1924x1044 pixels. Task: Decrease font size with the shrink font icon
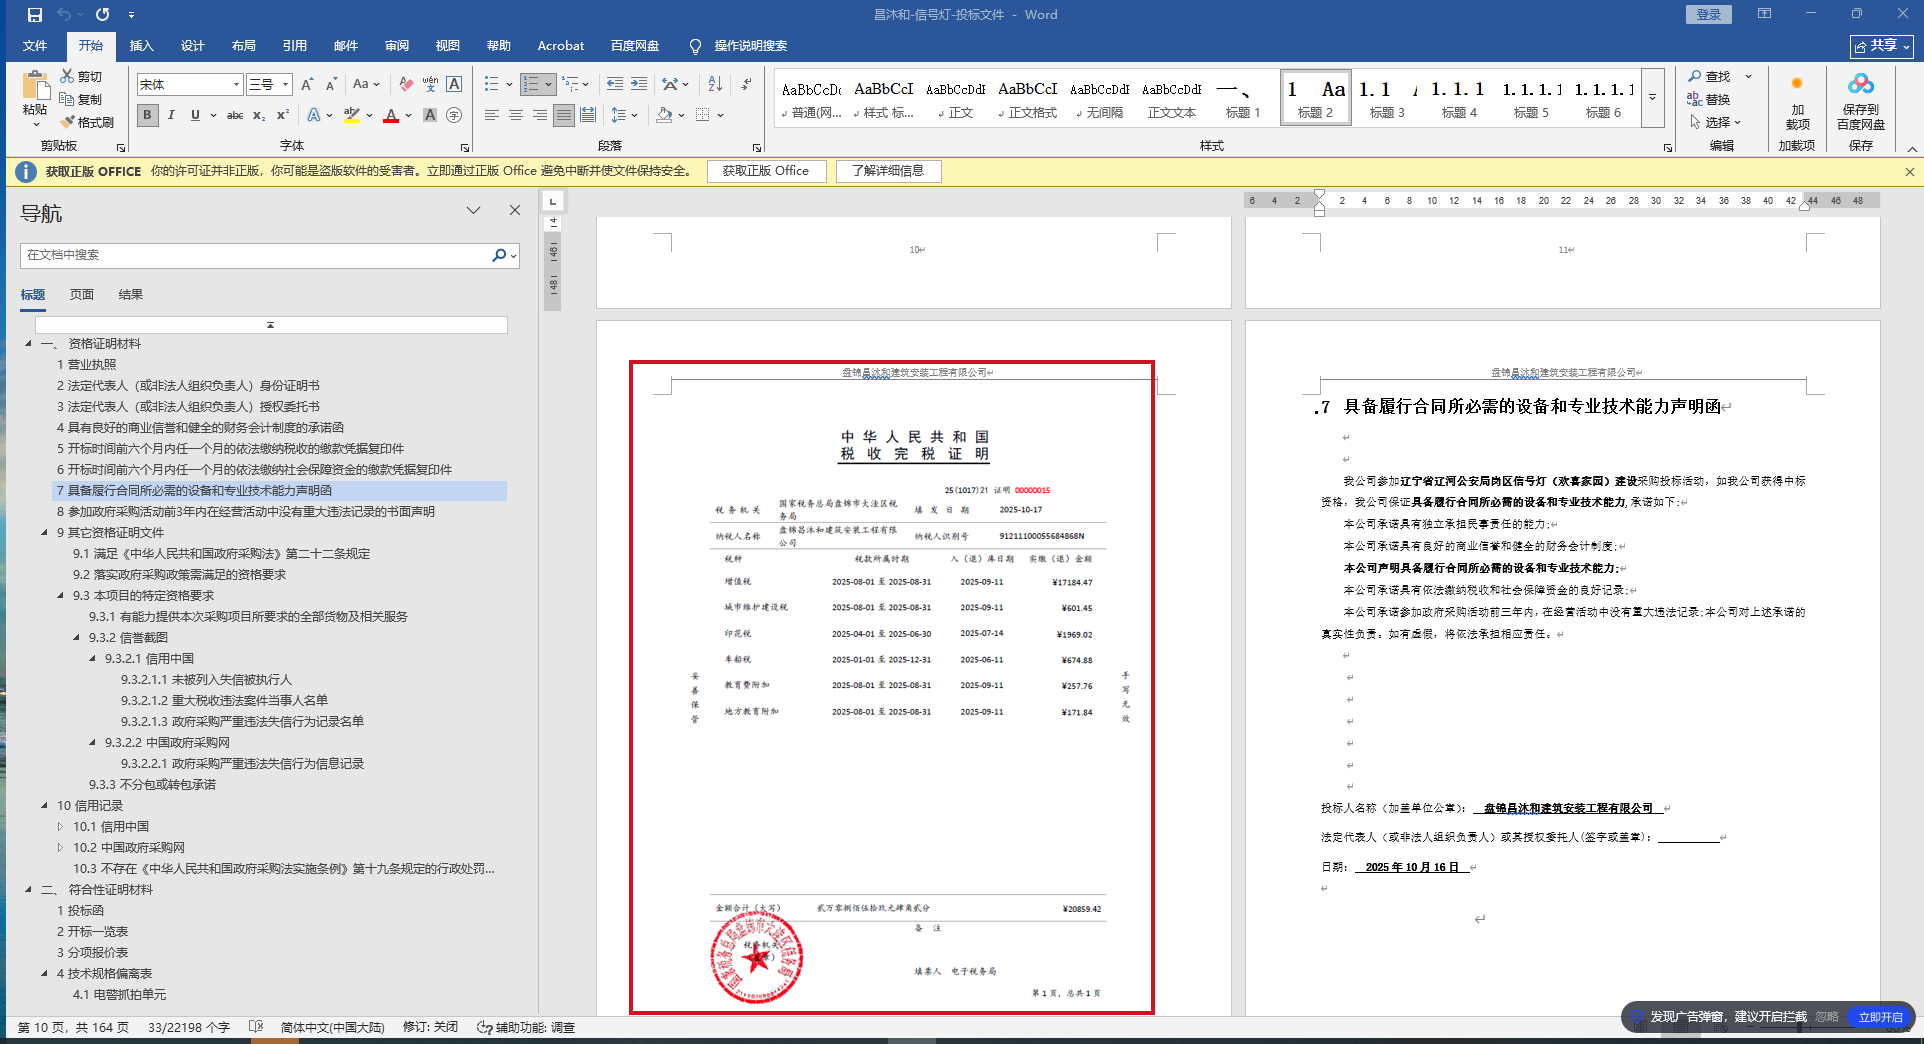[331, 84]
